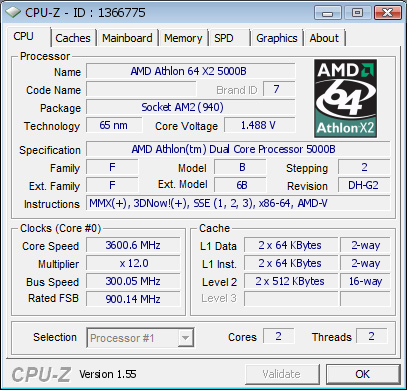This screenshot has height=390, width=407.
Task: Click the Core Speed value field
Action: tap(133, 245)
